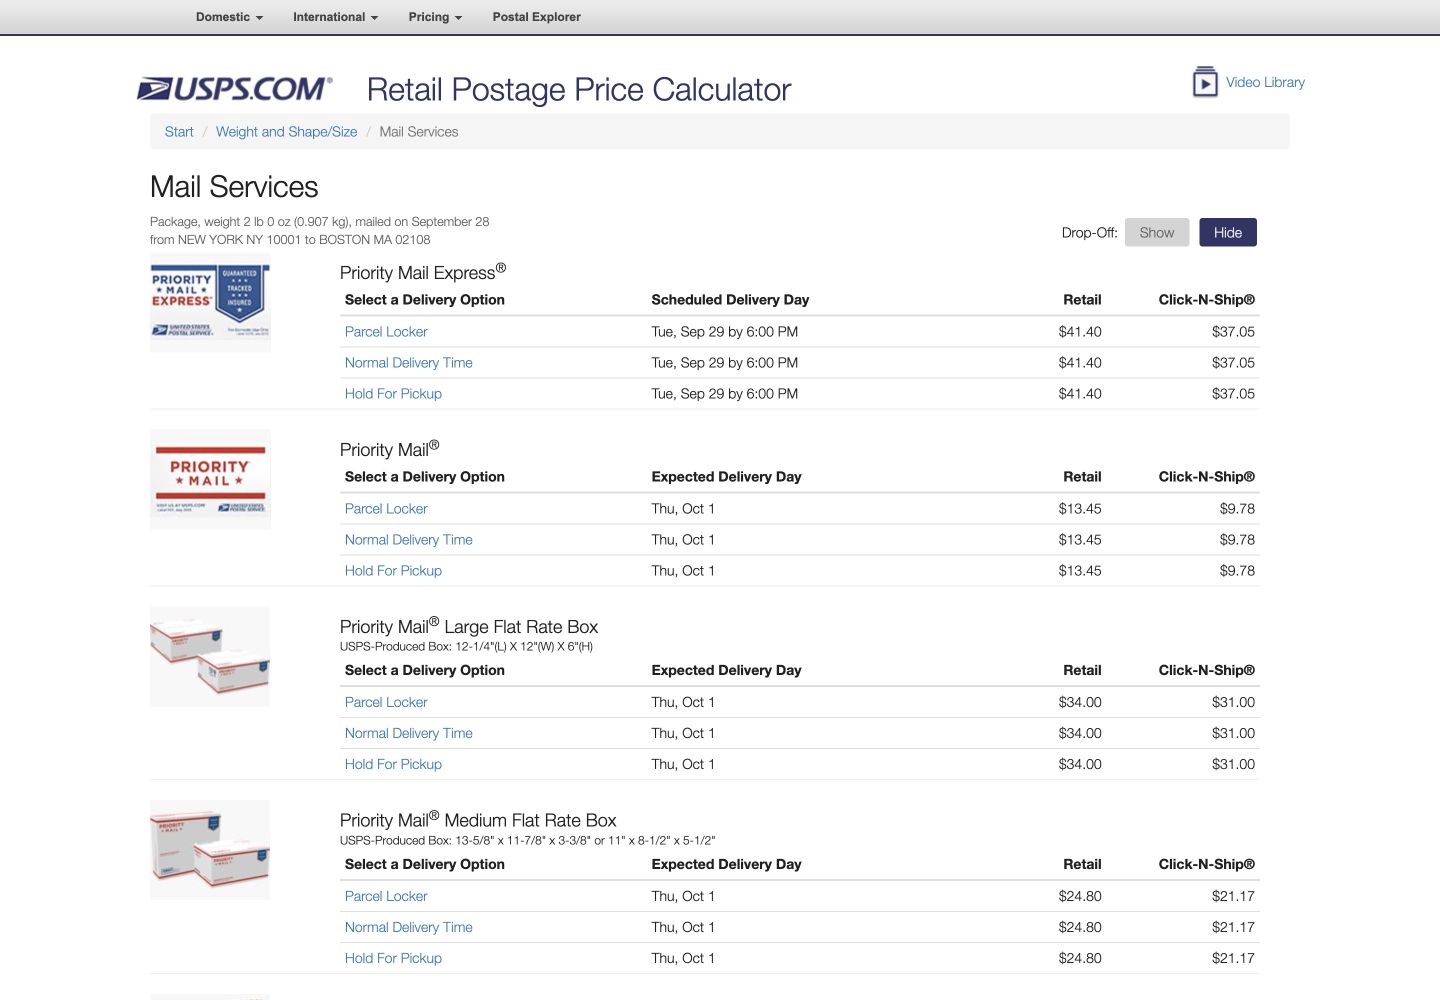This screenshot has height=1000, width=1440.
Task: Click $34.00 retail price in Large Flat Rate Parcel Locker row
Action: (x=1080, y=703)
